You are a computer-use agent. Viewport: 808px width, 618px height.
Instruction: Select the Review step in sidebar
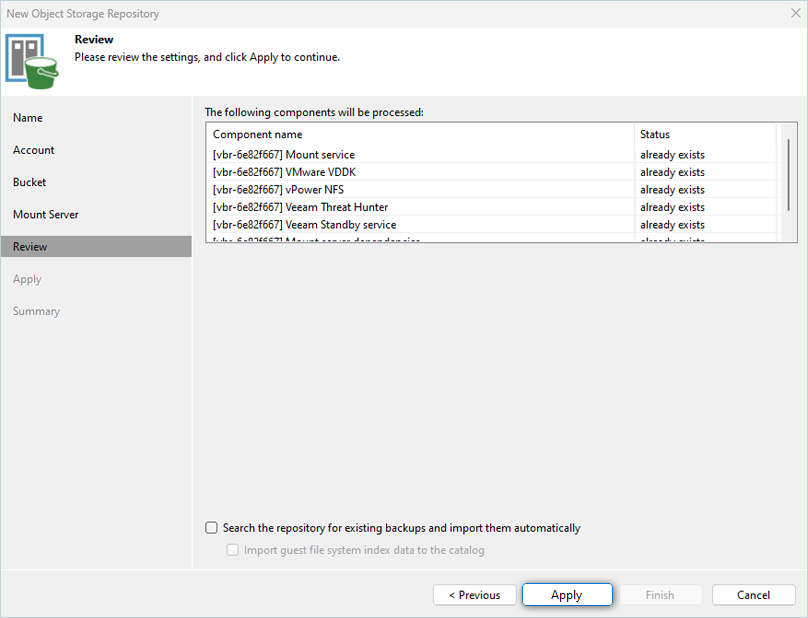(30, 247)
